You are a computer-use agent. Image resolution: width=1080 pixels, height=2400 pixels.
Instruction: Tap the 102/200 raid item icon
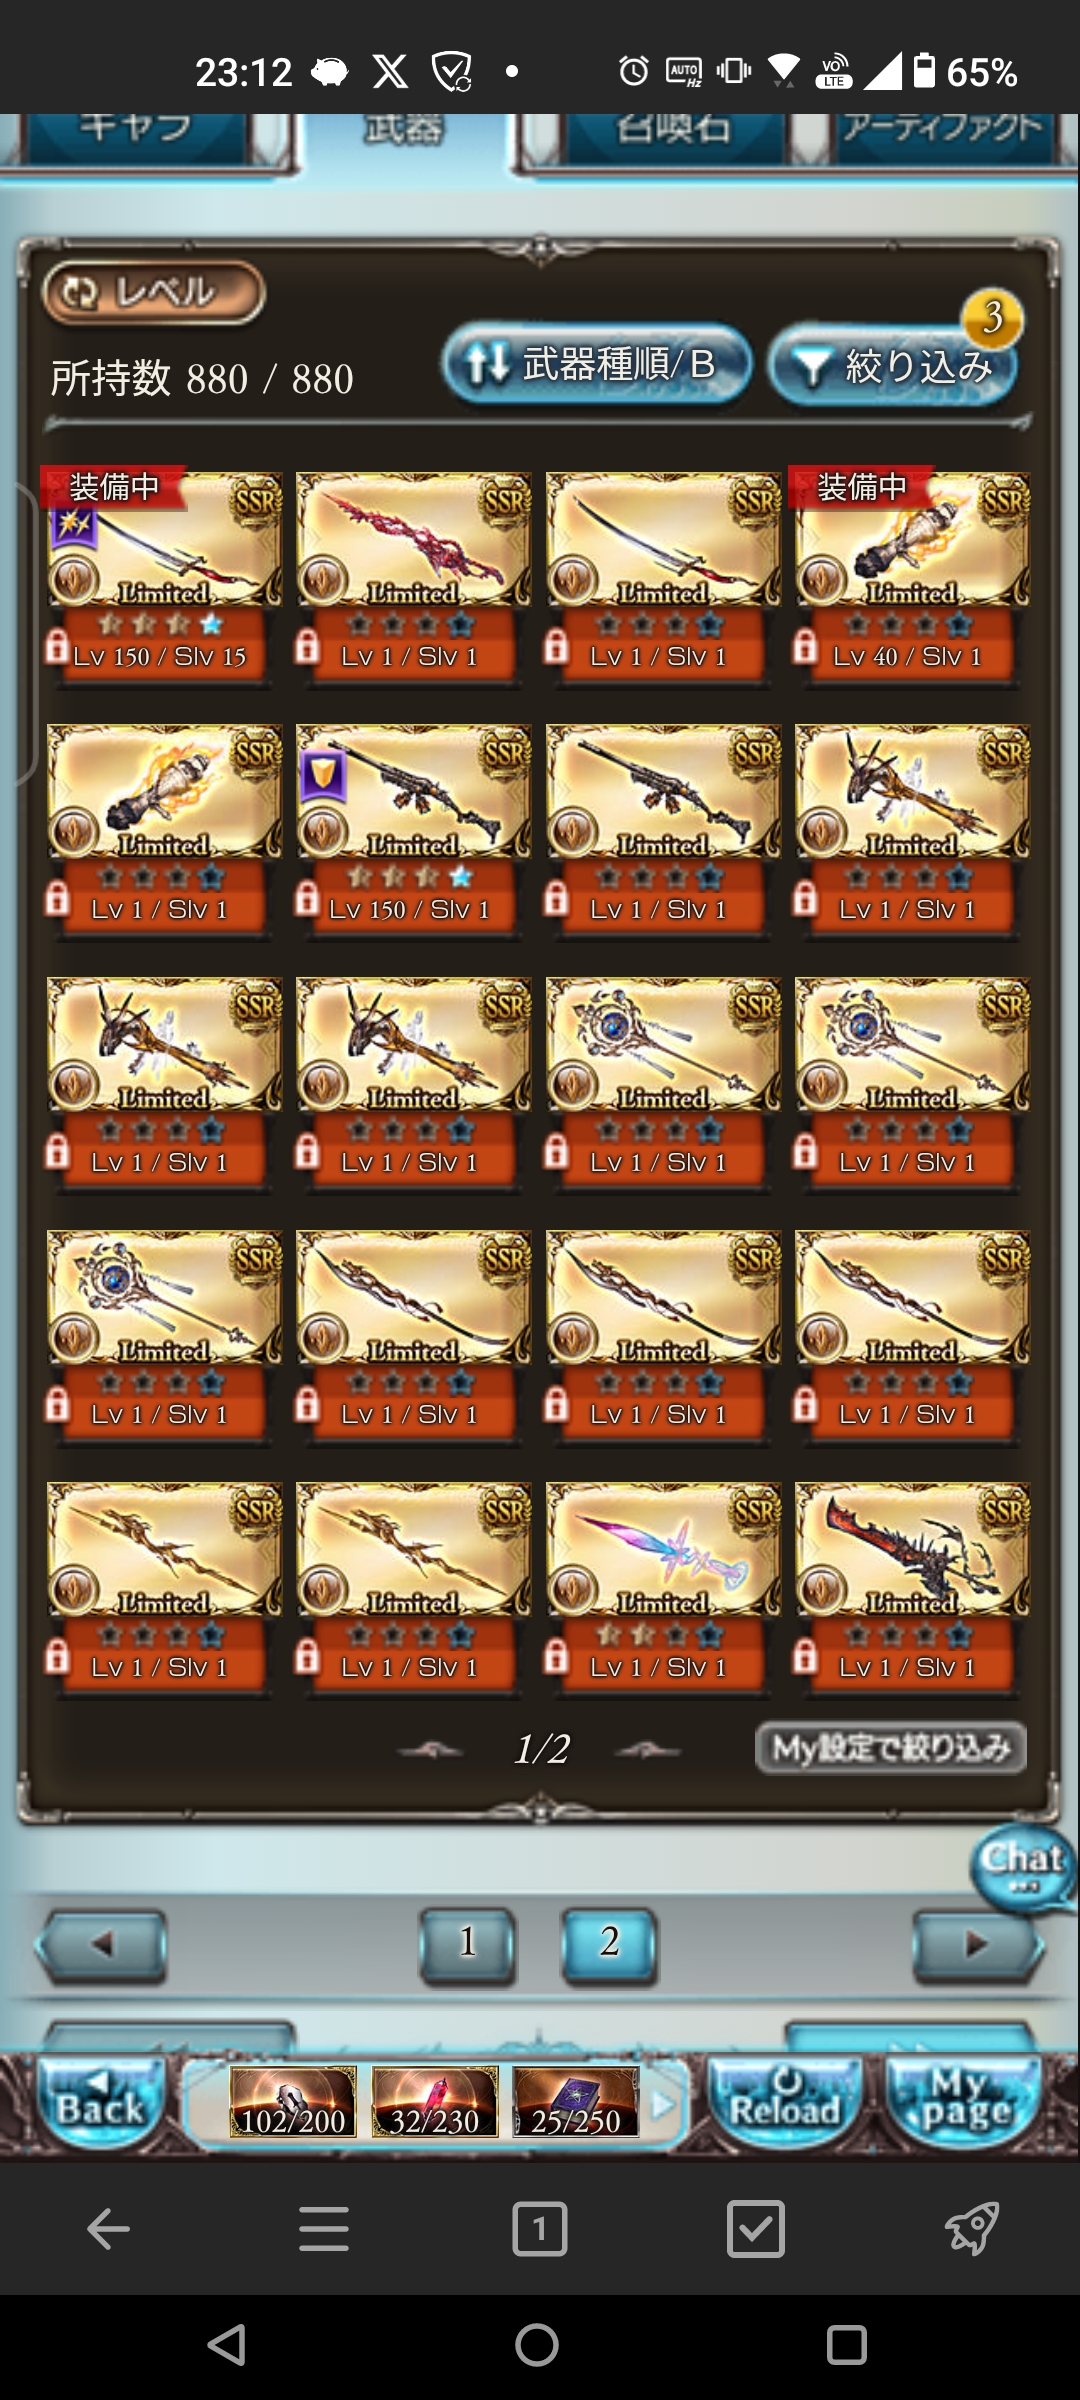pyautogui.click(x=293, y=2102)
